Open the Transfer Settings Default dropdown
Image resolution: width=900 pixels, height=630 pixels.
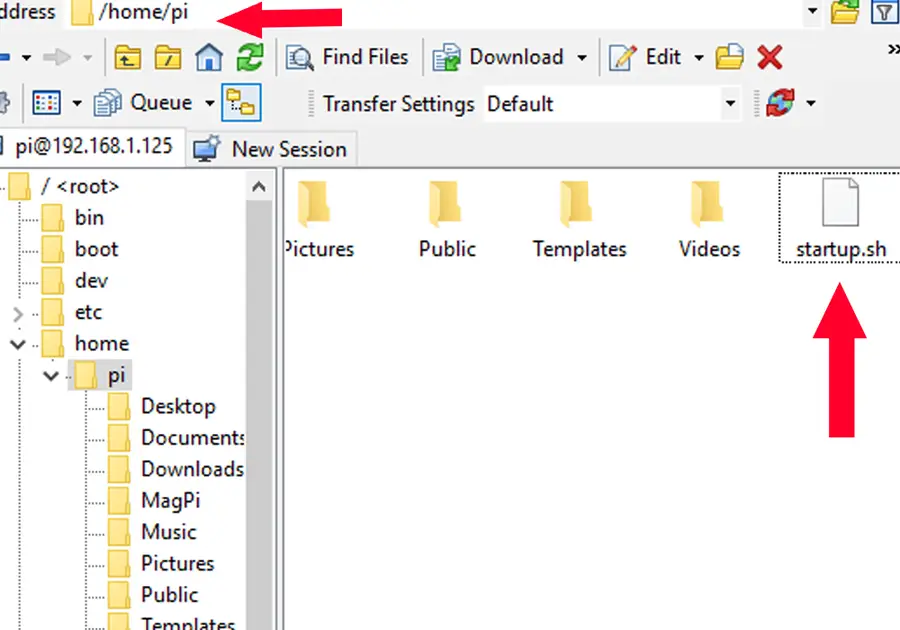(730, 104)
